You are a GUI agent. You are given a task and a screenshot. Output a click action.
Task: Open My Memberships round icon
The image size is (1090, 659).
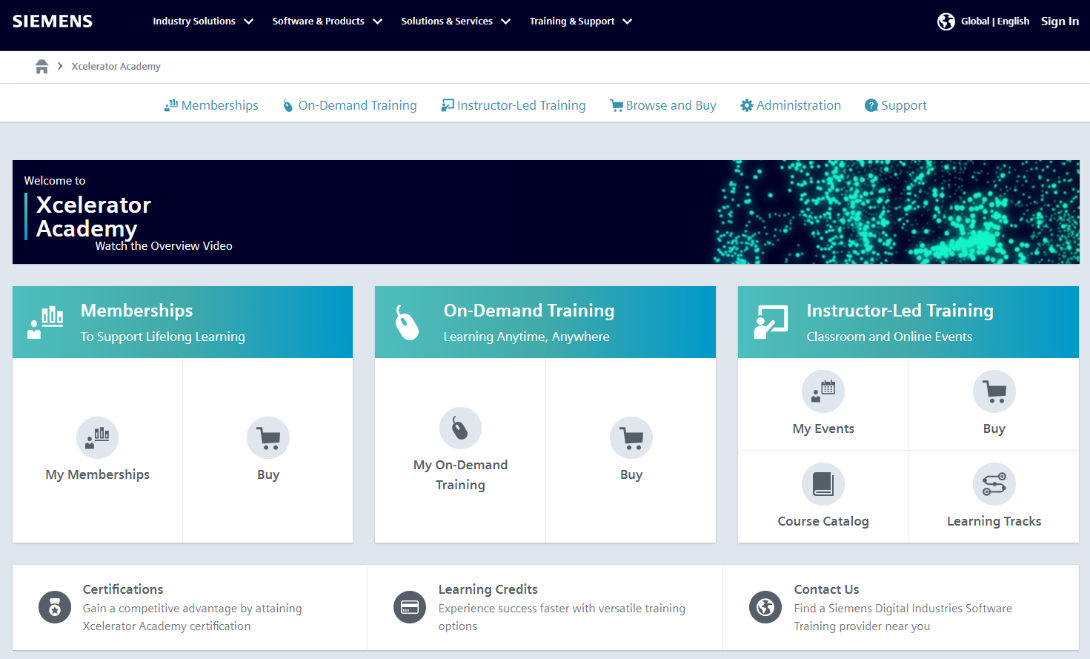click(x=97, y=438)
